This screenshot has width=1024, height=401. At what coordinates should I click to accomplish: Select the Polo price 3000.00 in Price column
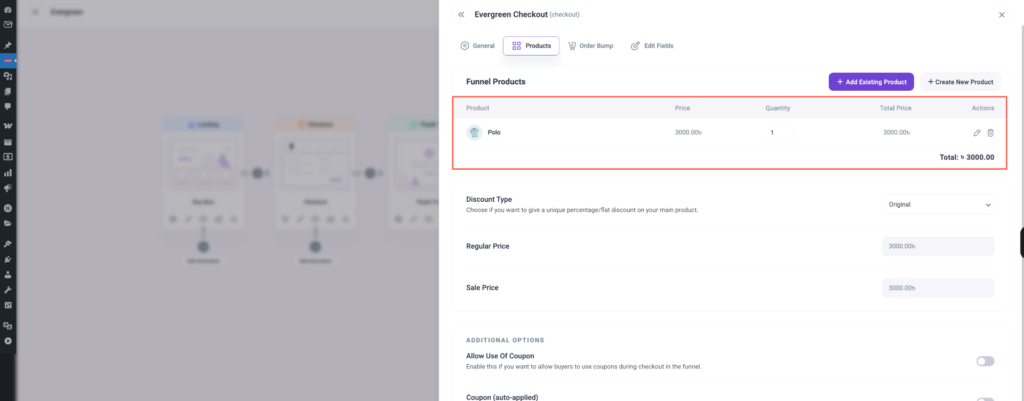coord(688,133)
